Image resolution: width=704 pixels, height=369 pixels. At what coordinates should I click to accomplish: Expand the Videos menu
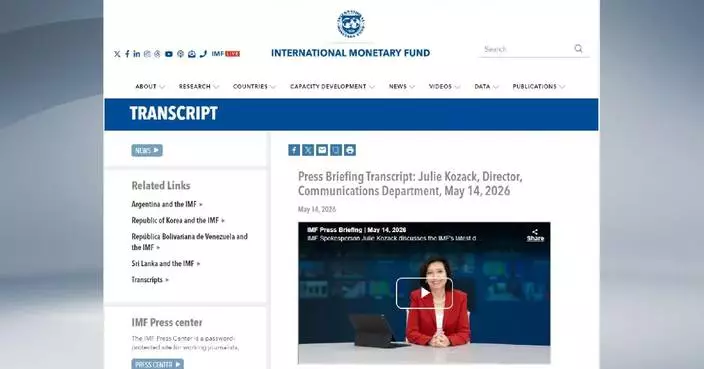[444, 86]
